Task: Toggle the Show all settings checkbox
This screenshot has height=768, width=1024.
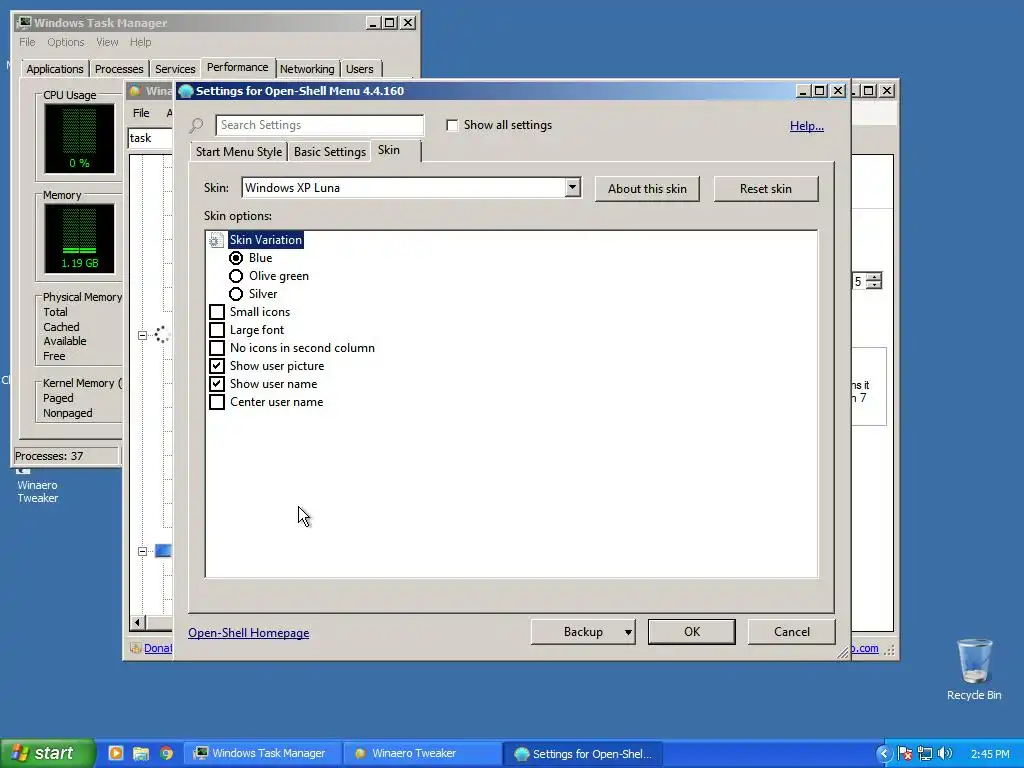Action: (452, 125)
